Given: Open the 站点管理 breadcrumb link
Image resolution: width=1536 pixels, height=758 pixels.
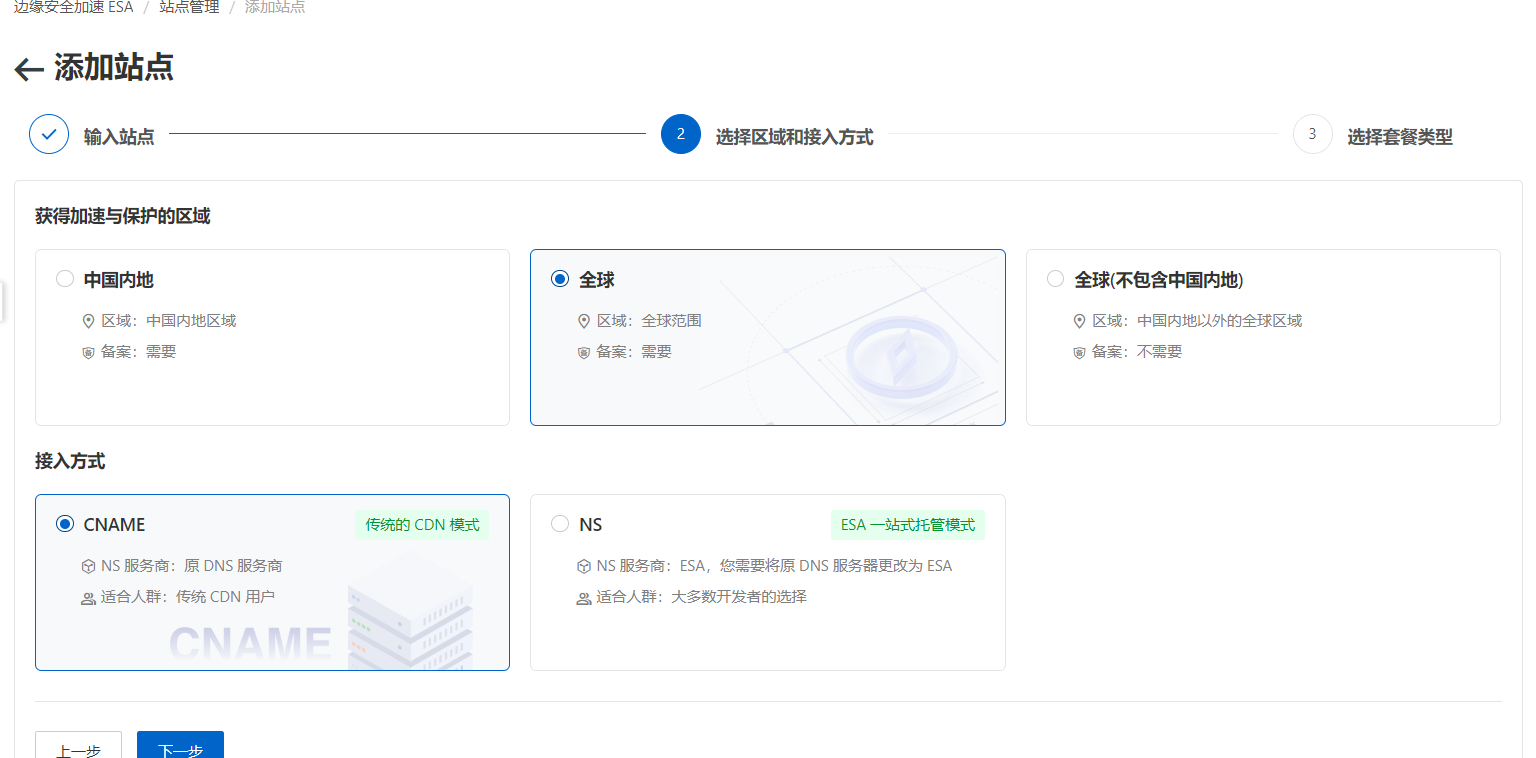Looking at the screenshot, I should click(x=188, y=7).
